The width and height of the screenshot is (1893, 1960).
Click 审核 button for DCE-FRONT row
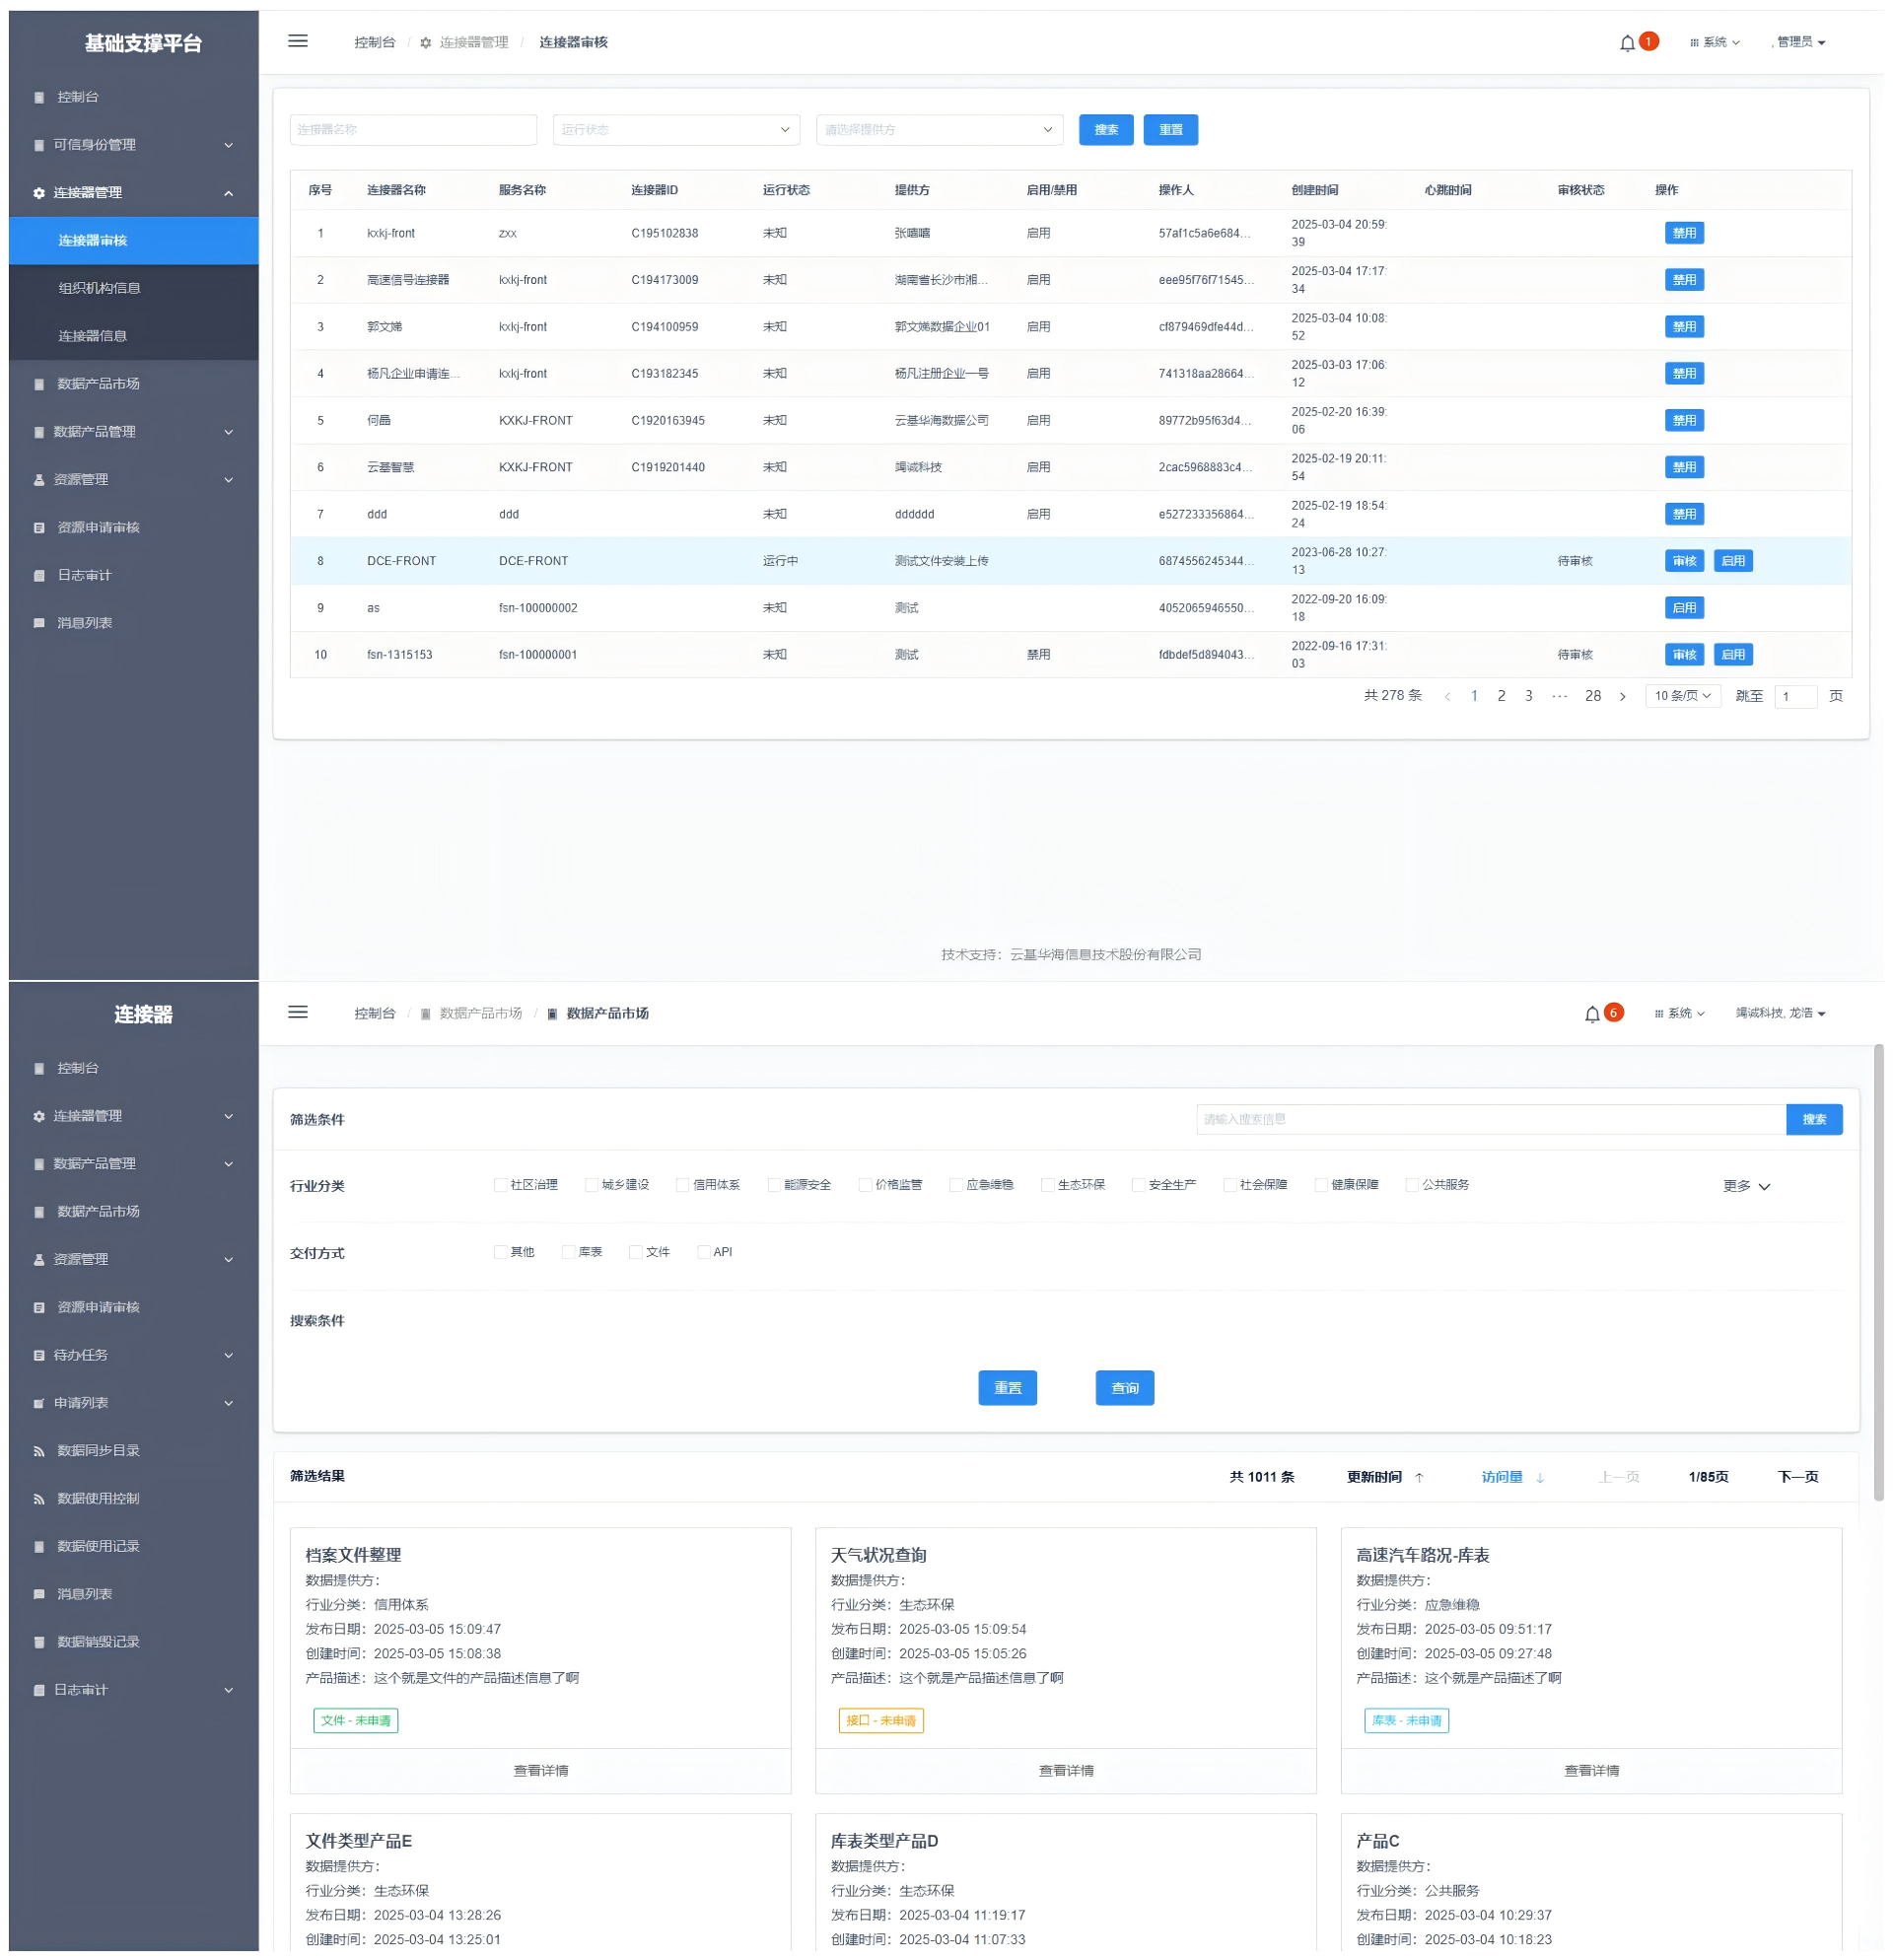1684,561
